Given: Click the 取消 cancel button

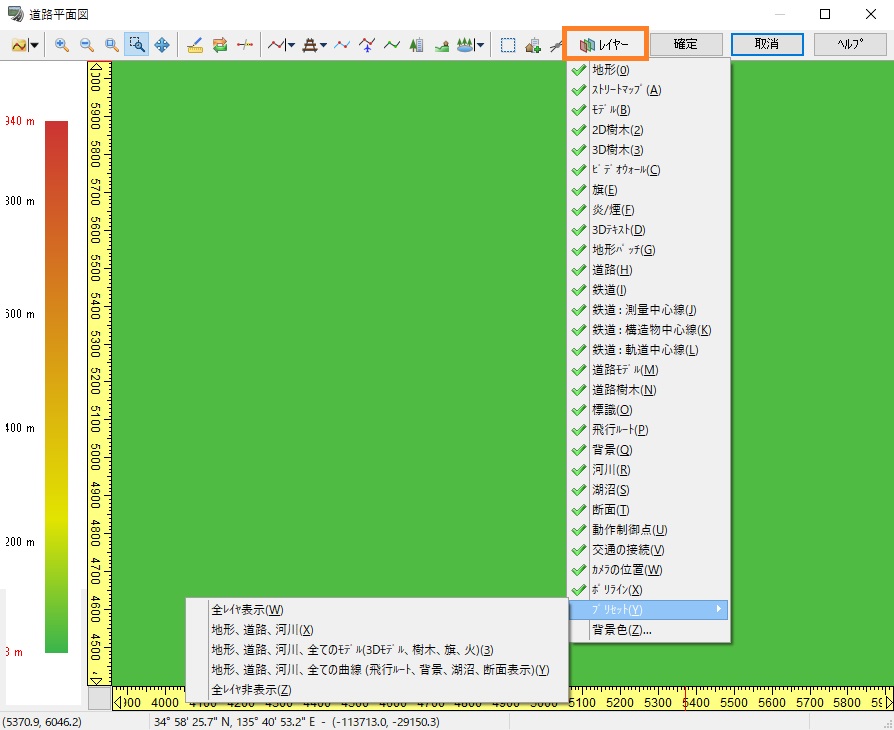Looking at the screenshot, I should [x=767, y=44].
